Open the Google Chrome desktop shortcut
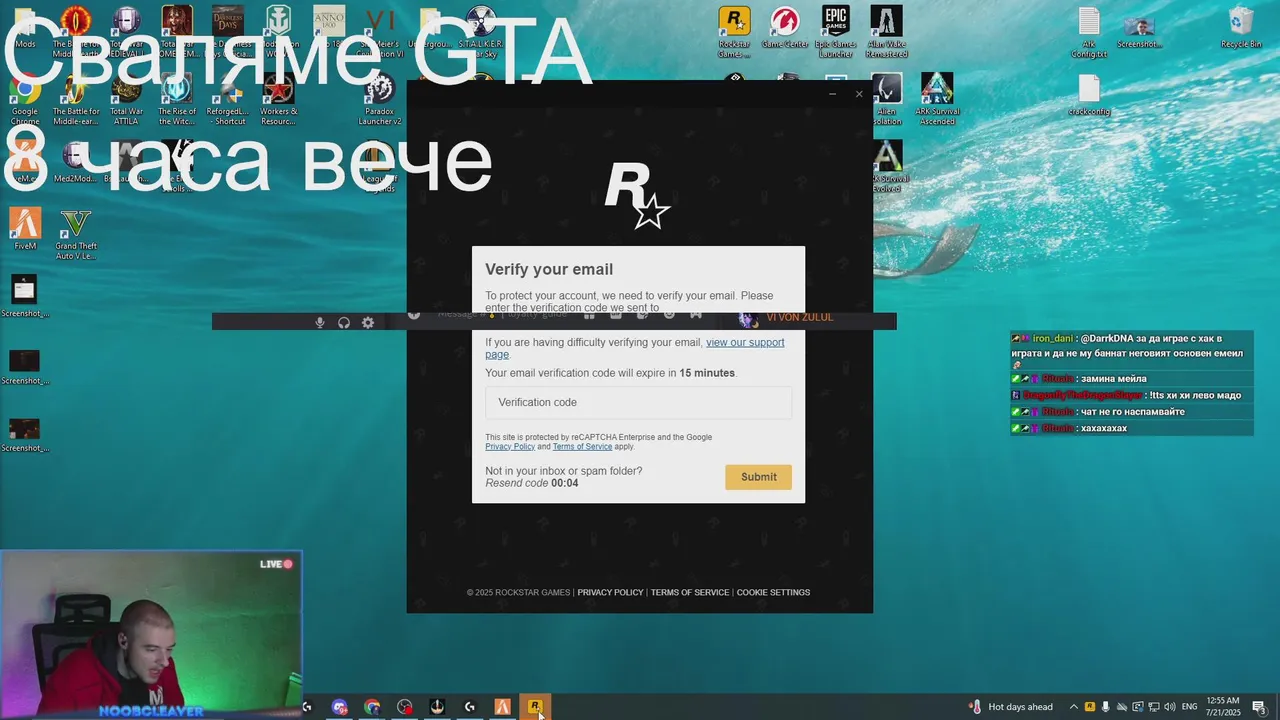This screenshot has height=720, width=1280. point(25,99)
